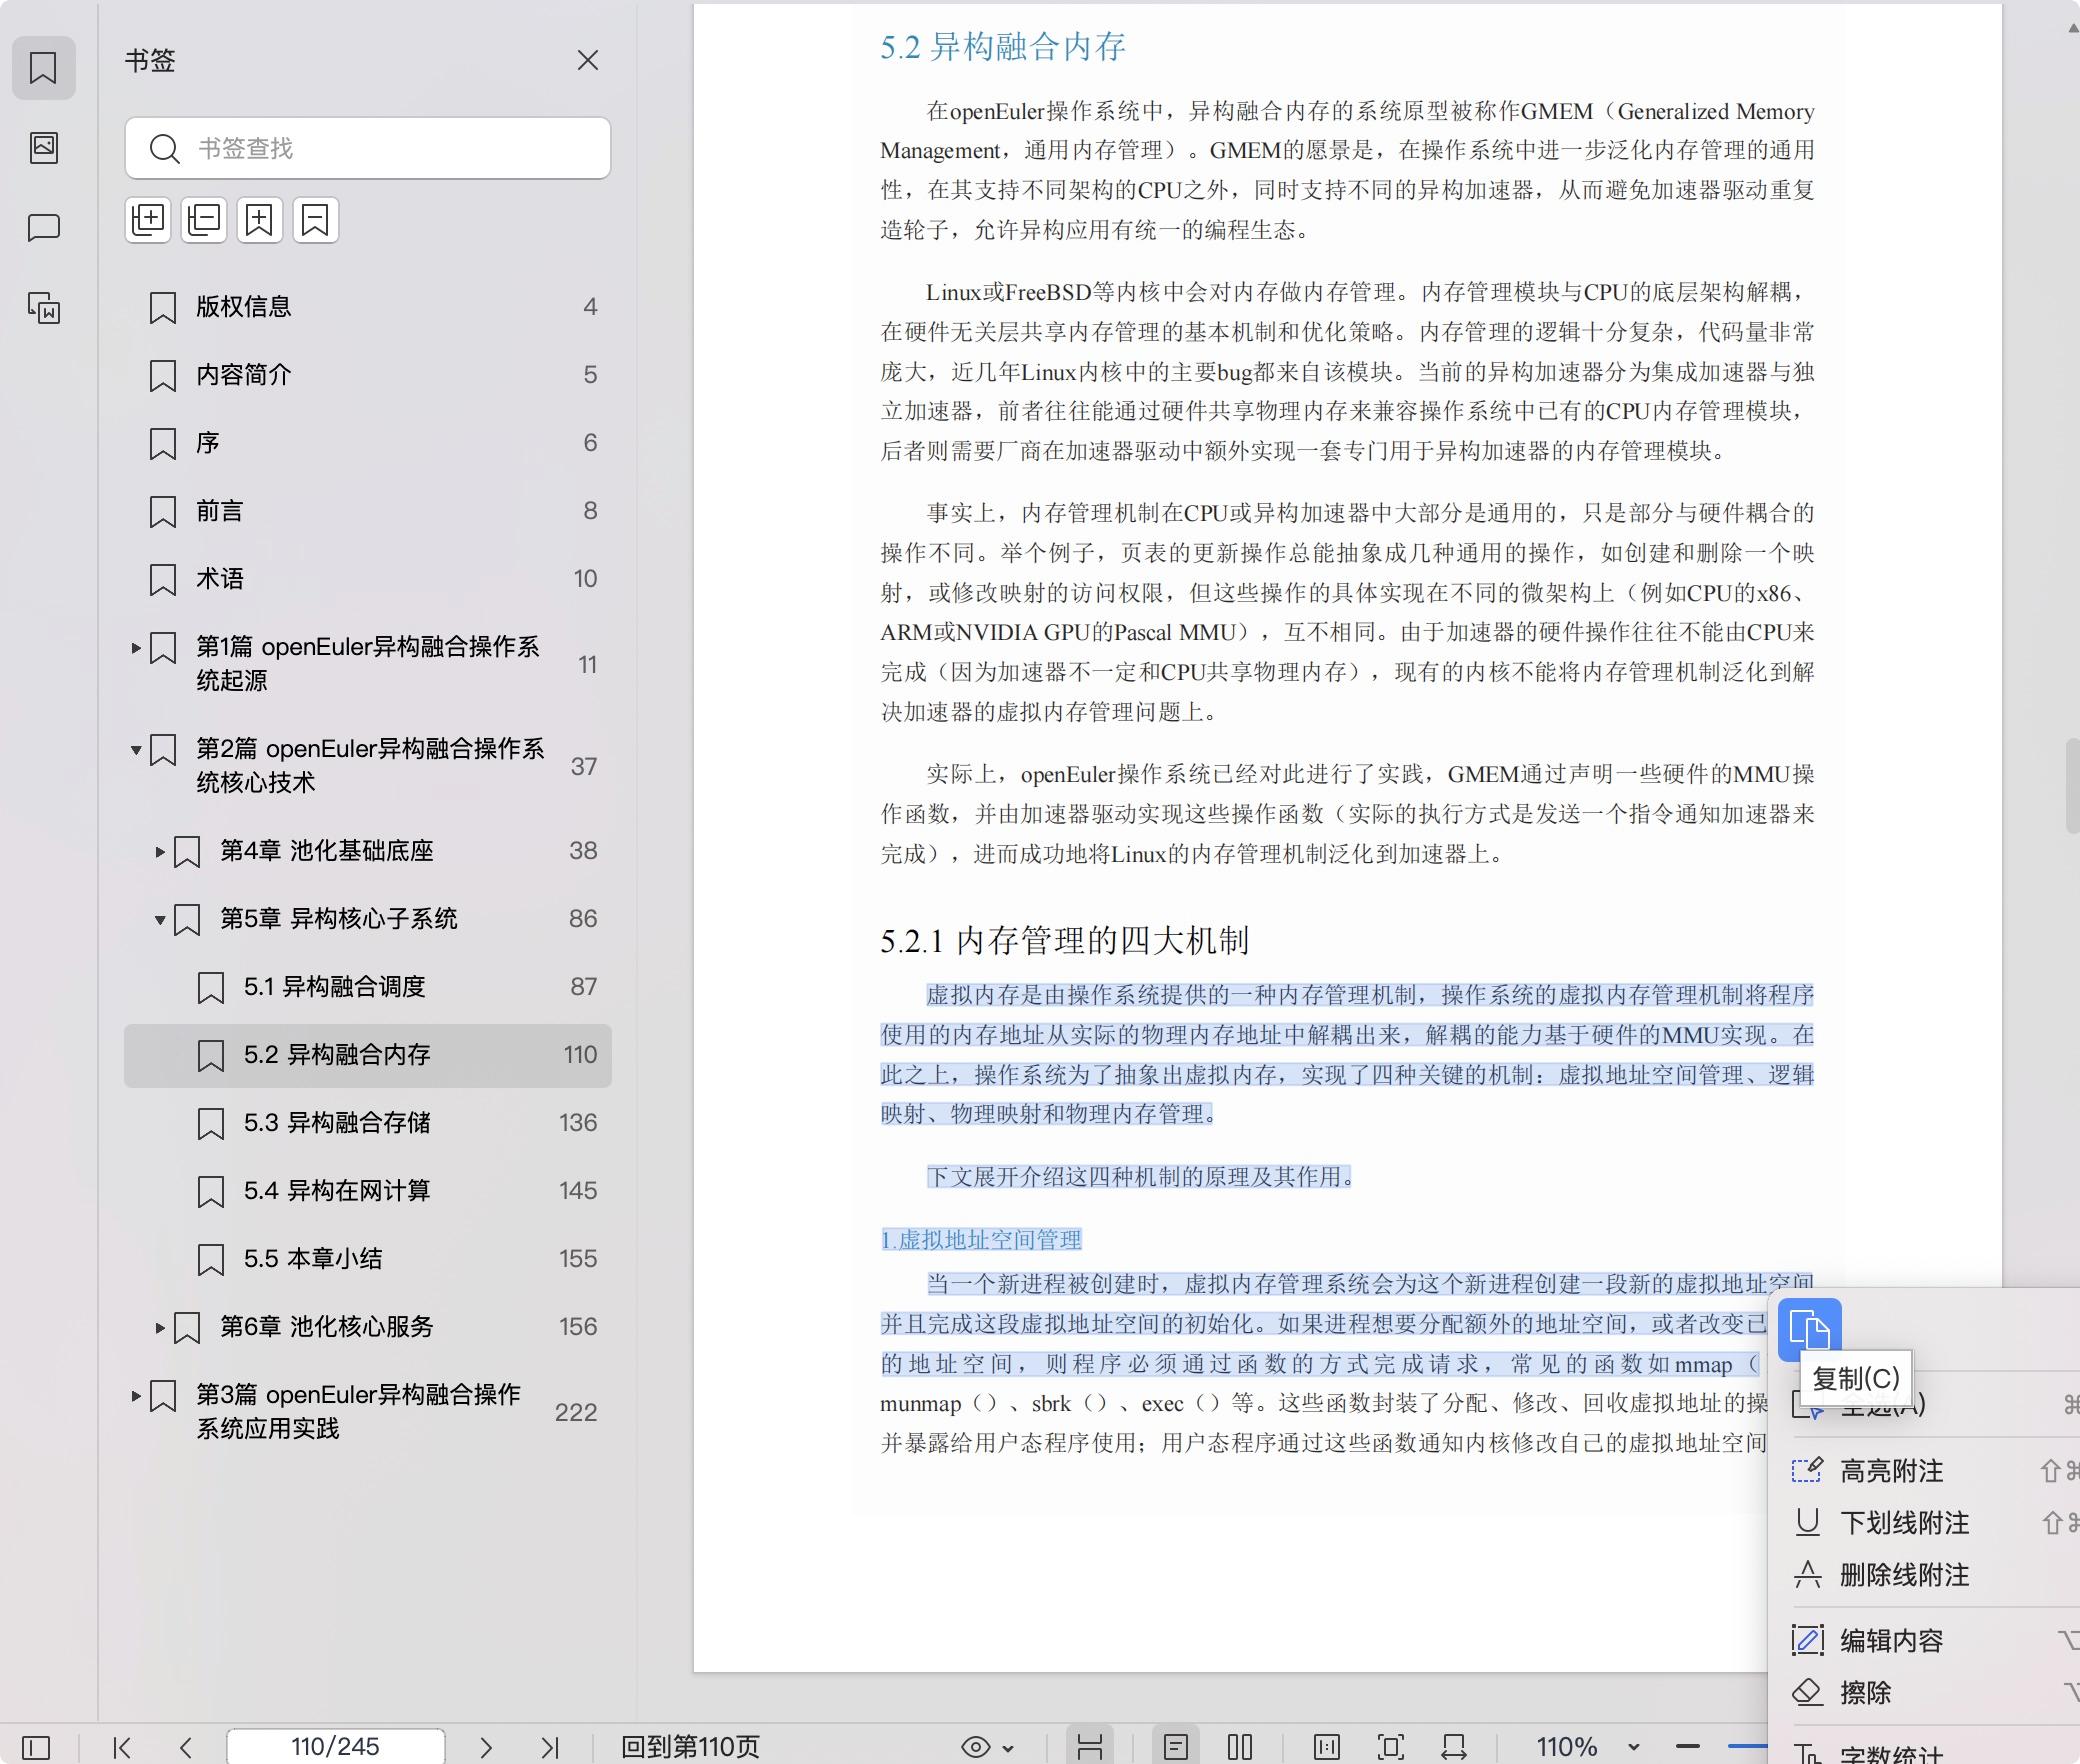The width and height of the screenshot is (2080, 1764).
Task: Expand all bookmarks with the expand-all icon
Action: pyautogui.click(x=148, y=220)
